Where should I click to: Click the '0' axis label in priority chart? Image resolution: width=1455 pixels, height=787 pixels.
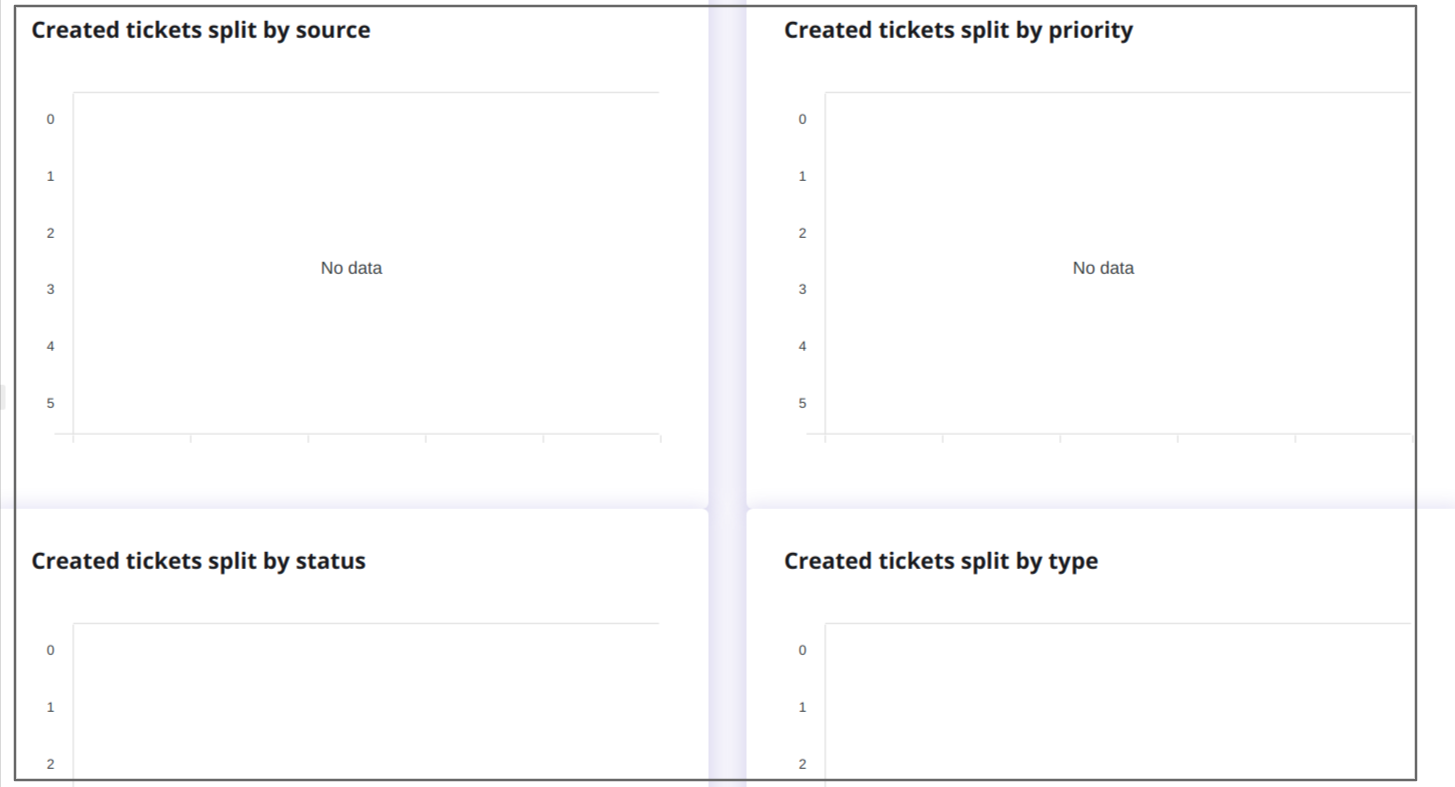[x=802, y=118]
